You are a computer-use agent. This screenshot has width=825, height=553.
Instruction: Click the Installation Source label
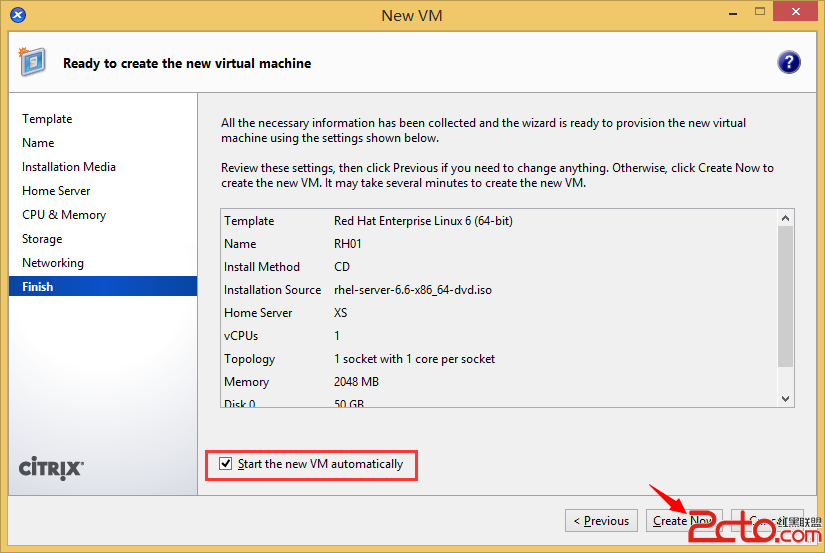pyautogui.click(x=273, y=290)
